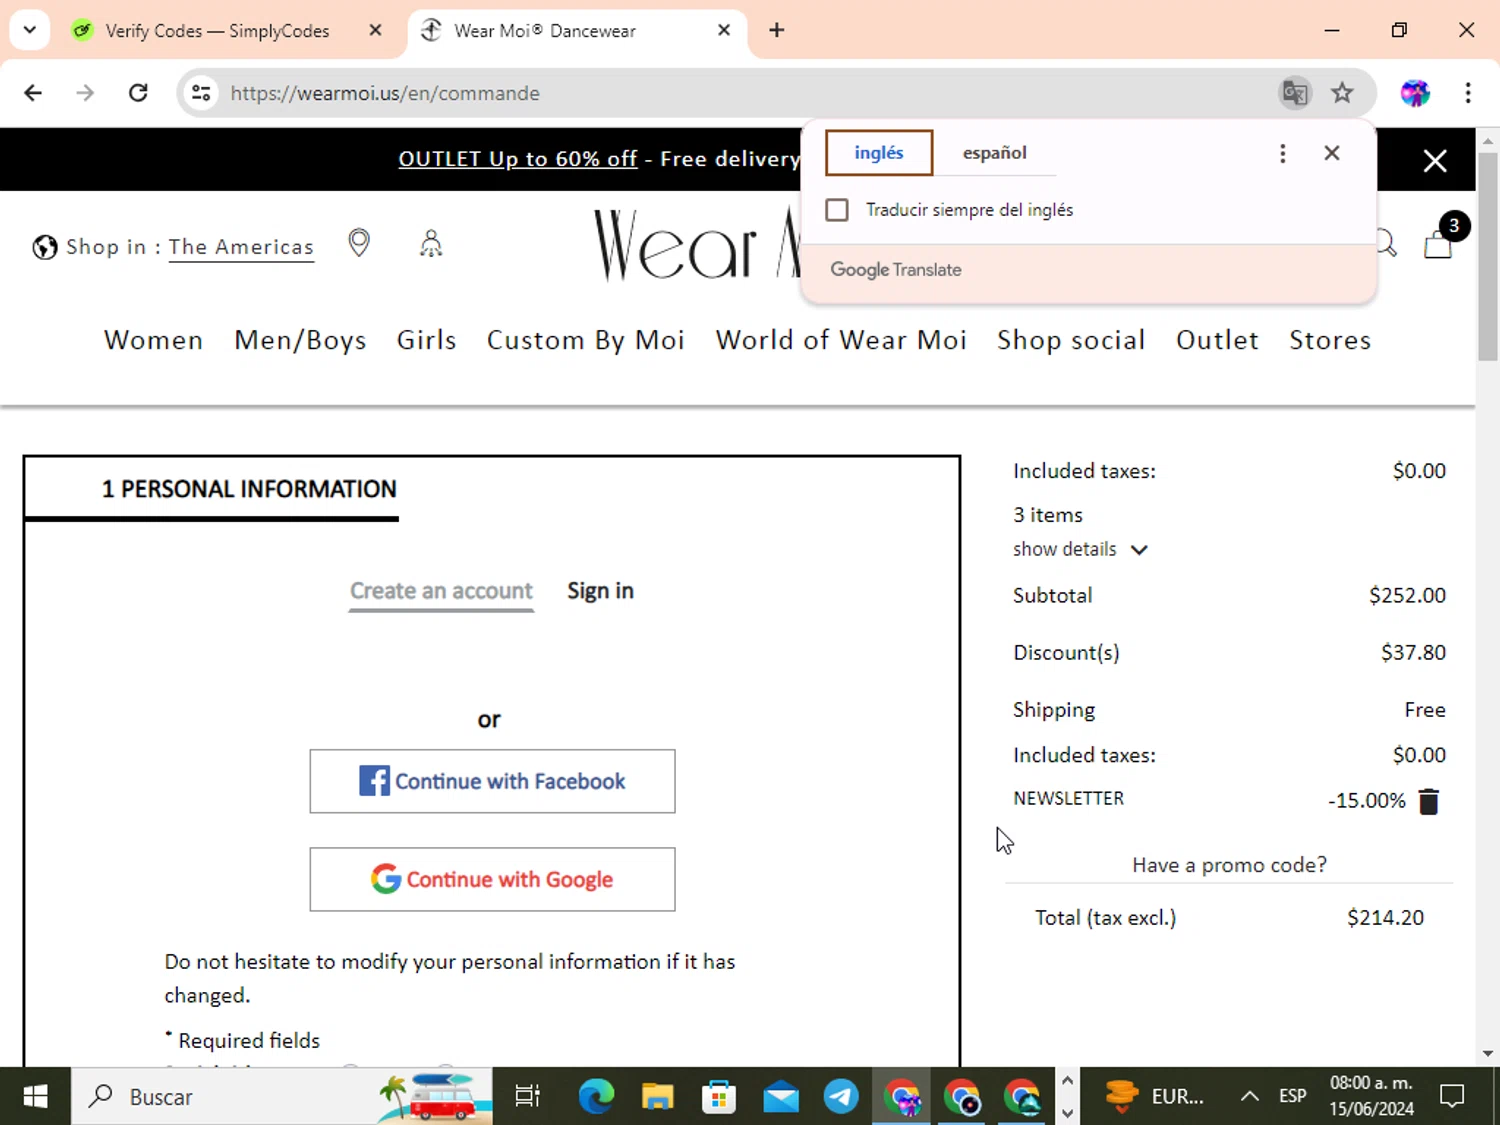Image resolution: width=1500 pixels, height=1125 pixels.
Task: Open the account dancer icon
Action: coord(431,243)
